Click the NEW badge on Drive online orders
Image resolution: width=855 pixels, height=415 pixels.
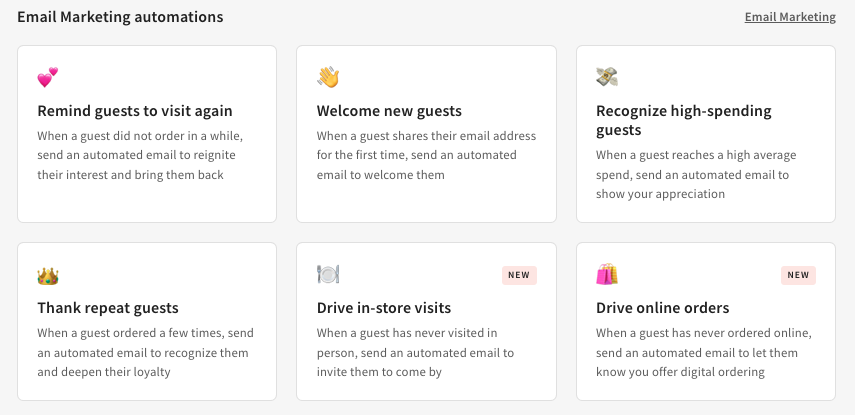point(798,275)
